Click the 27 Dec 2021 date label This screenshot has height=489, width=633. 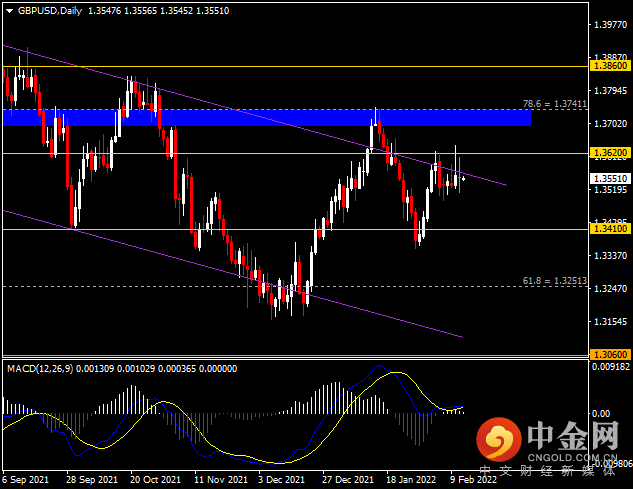pos(348,480)
